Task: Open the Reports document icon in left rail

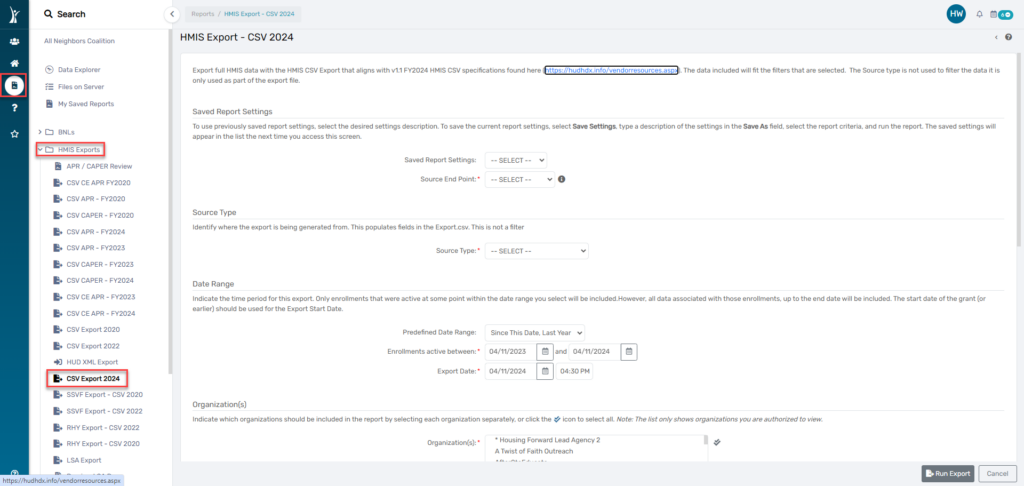Action: [x=14, y=86]
